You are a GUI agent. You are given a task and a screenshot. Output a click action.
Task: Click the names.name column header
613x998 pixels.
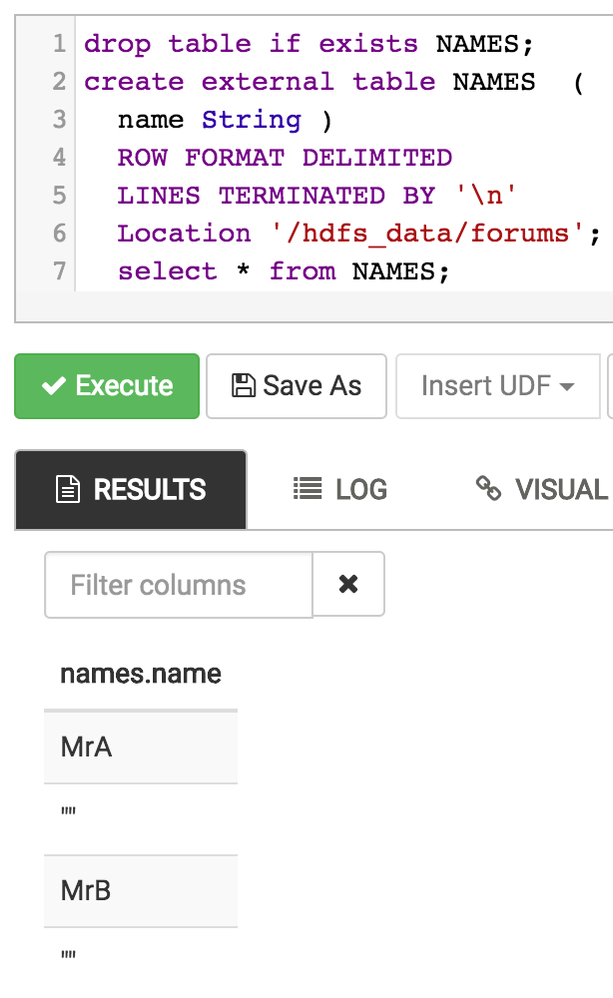pyautogui.click(x=140, y=674)
